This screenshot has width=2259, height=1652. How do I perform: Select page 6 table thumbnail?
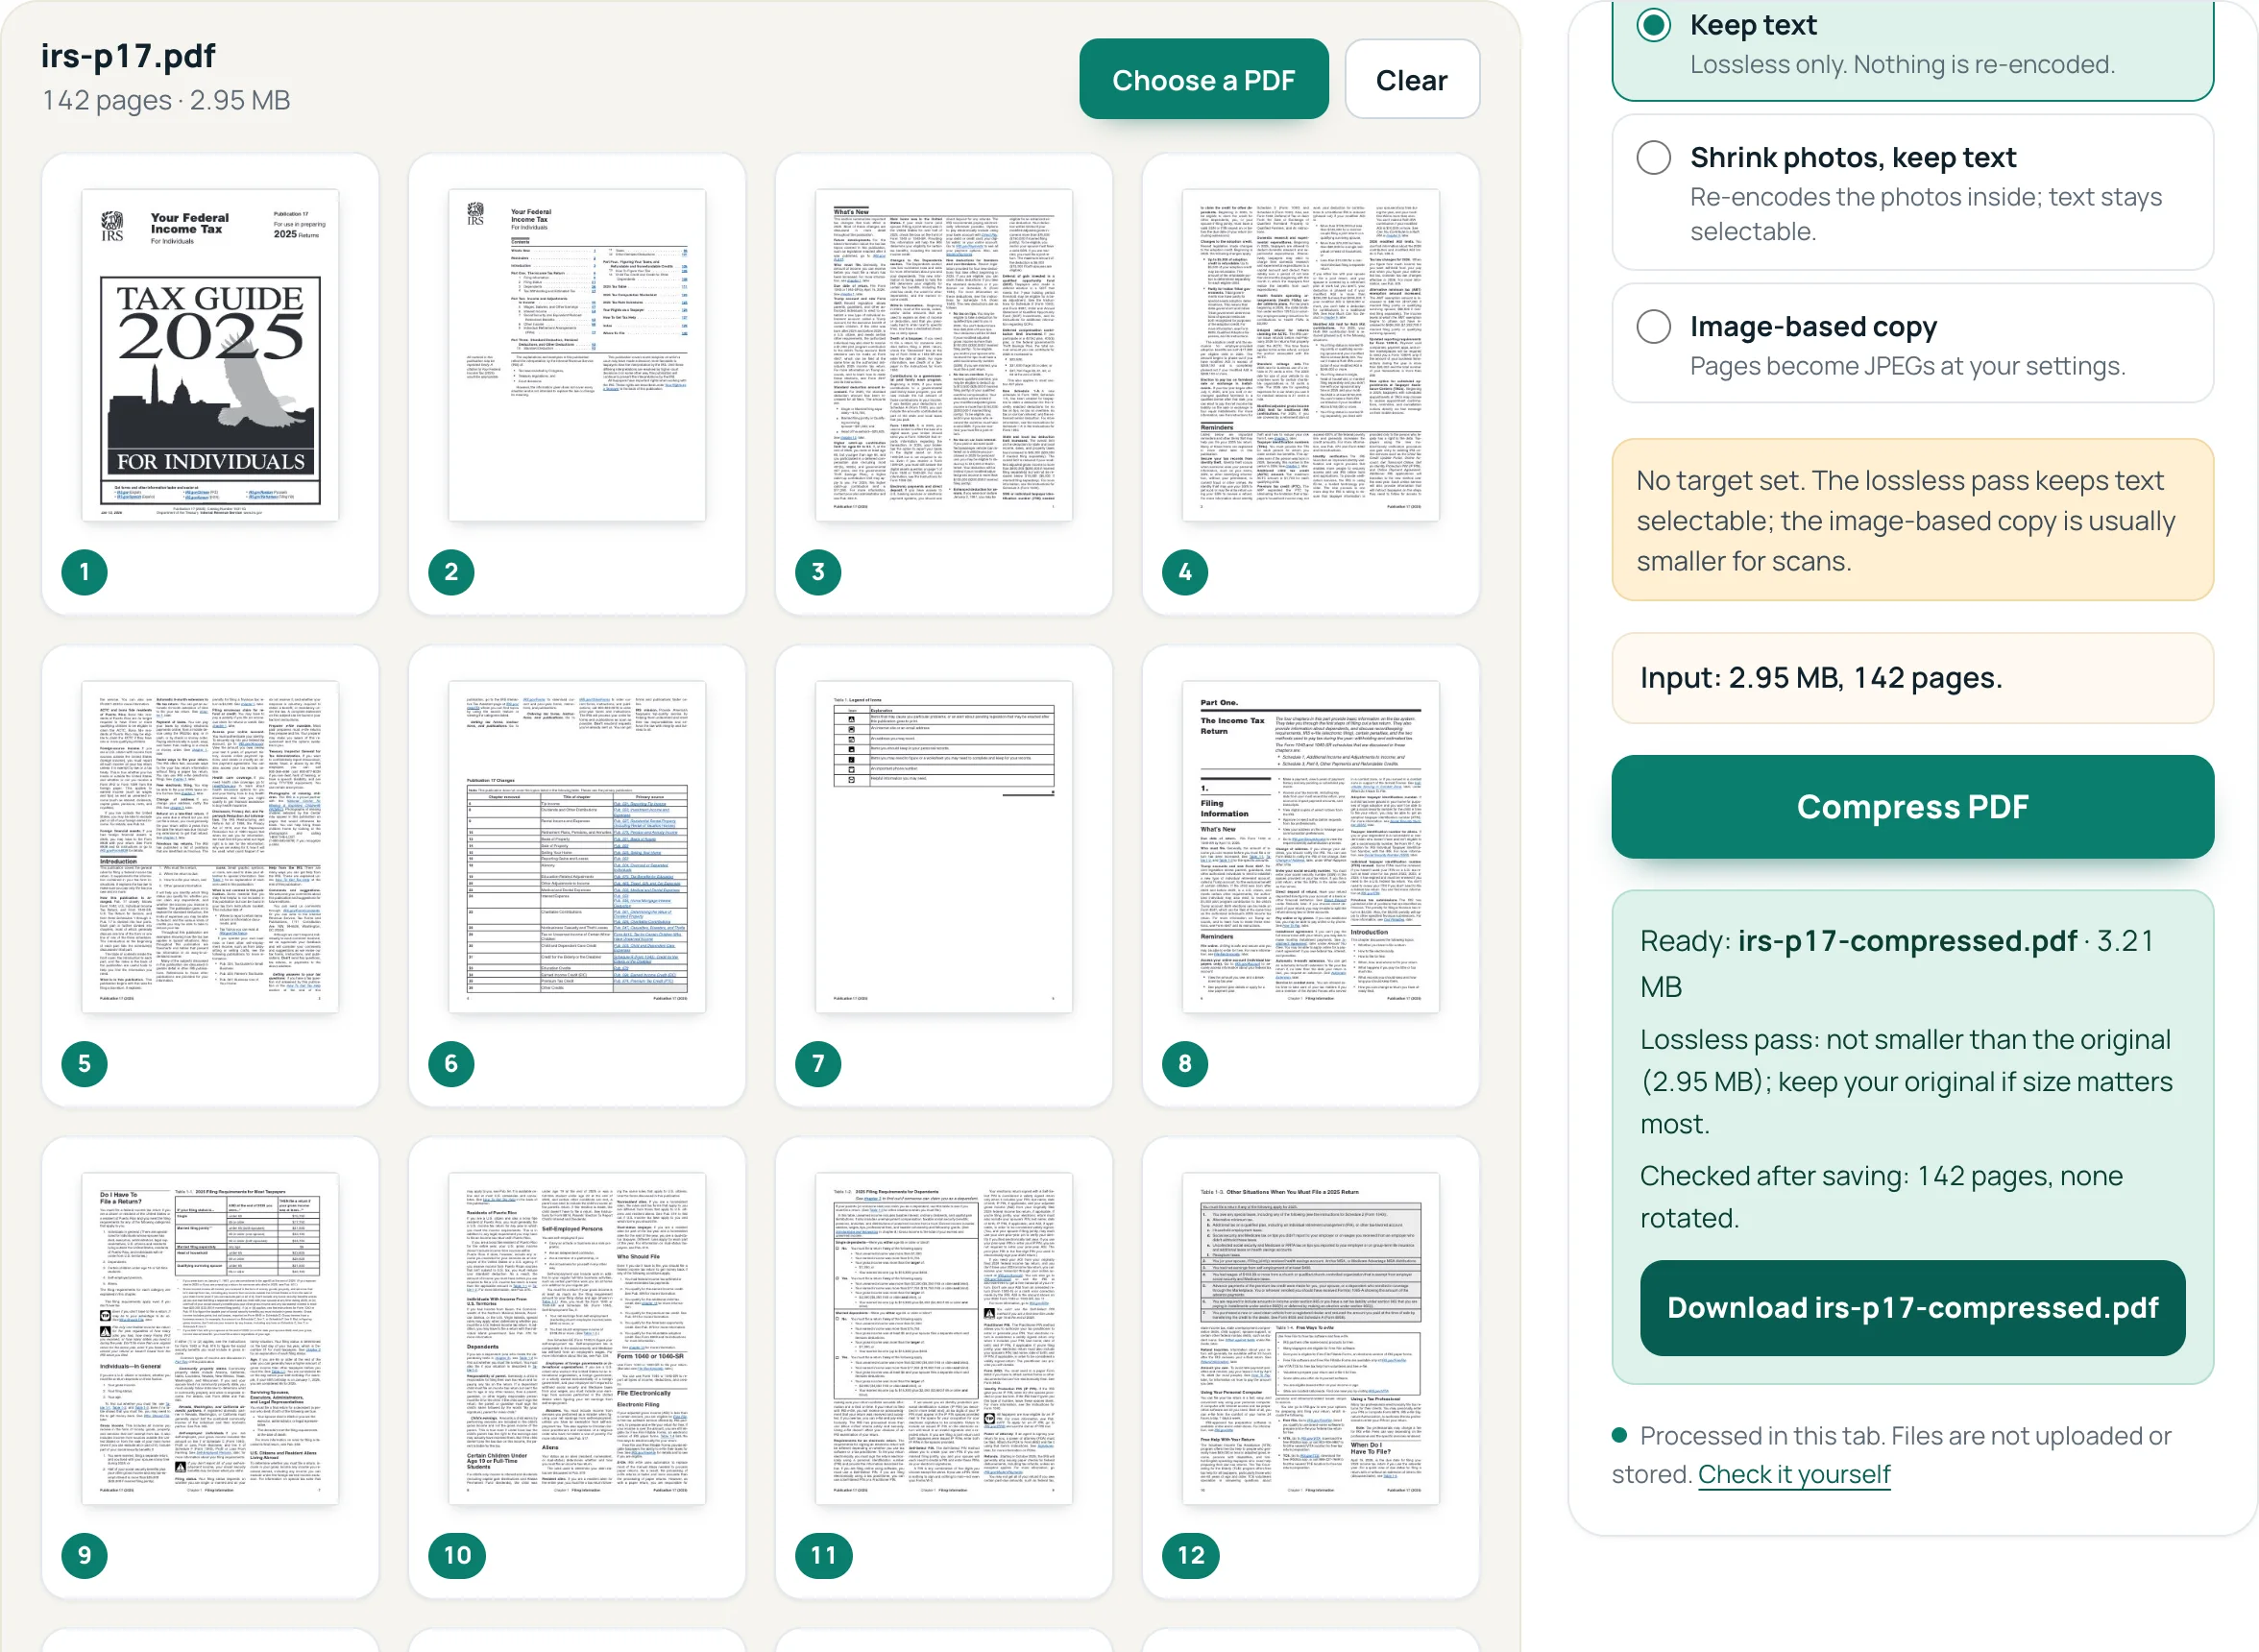click(577, 847)
